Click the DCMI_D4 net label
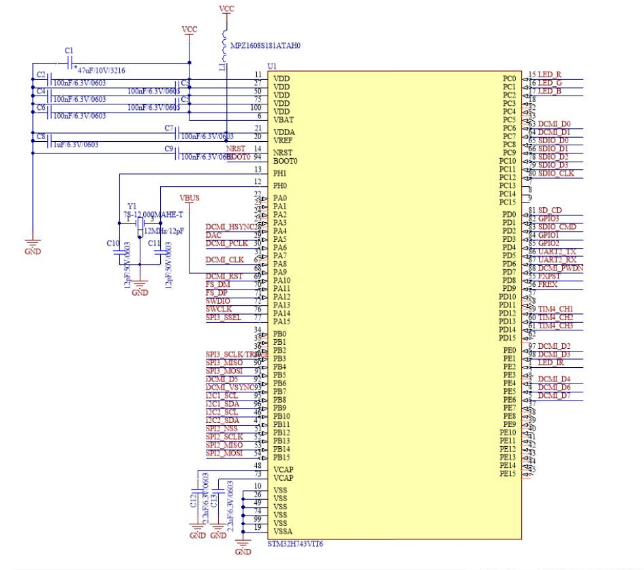 click(554, 379)
